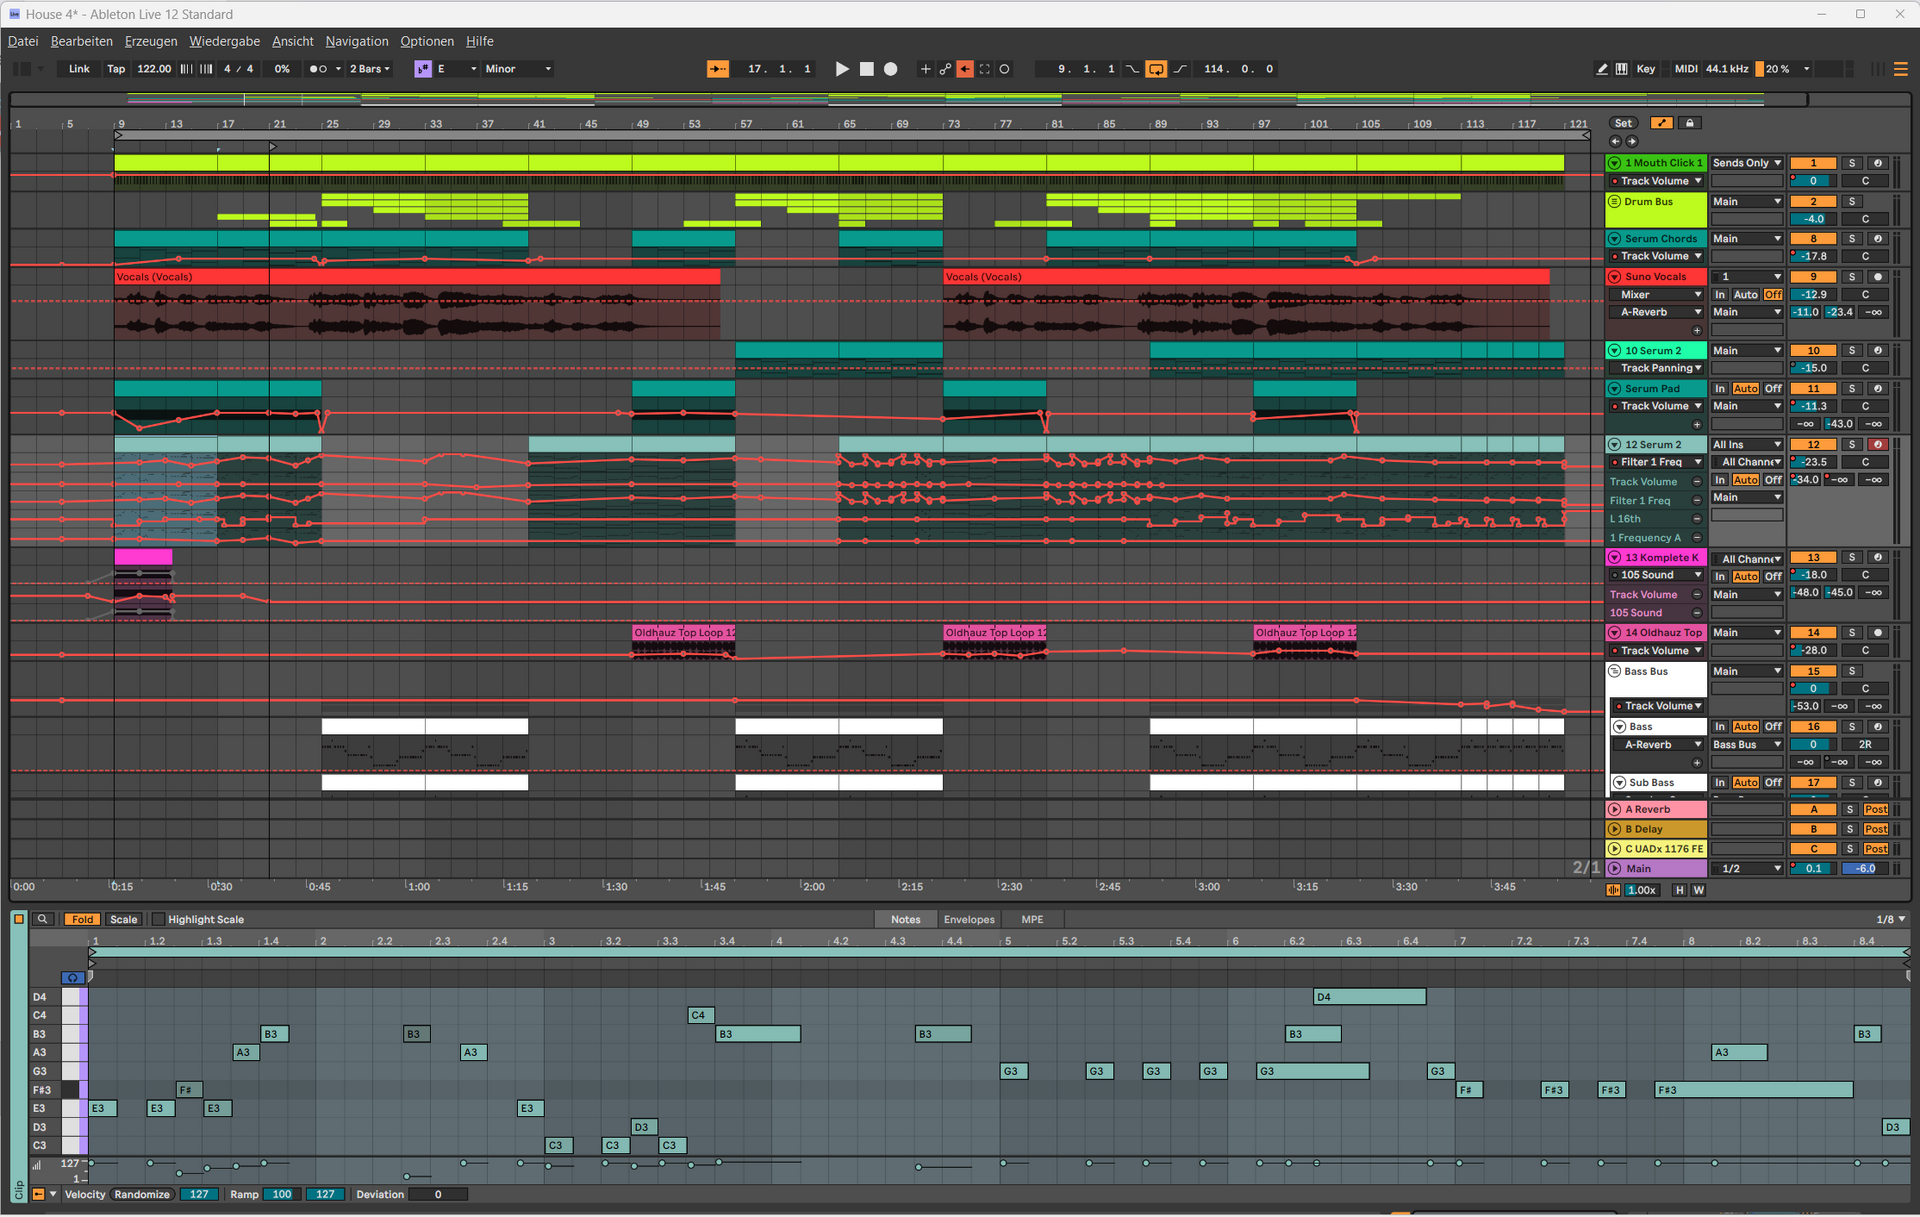Toggle Automation Mode button

click(x=1661, y=123)
